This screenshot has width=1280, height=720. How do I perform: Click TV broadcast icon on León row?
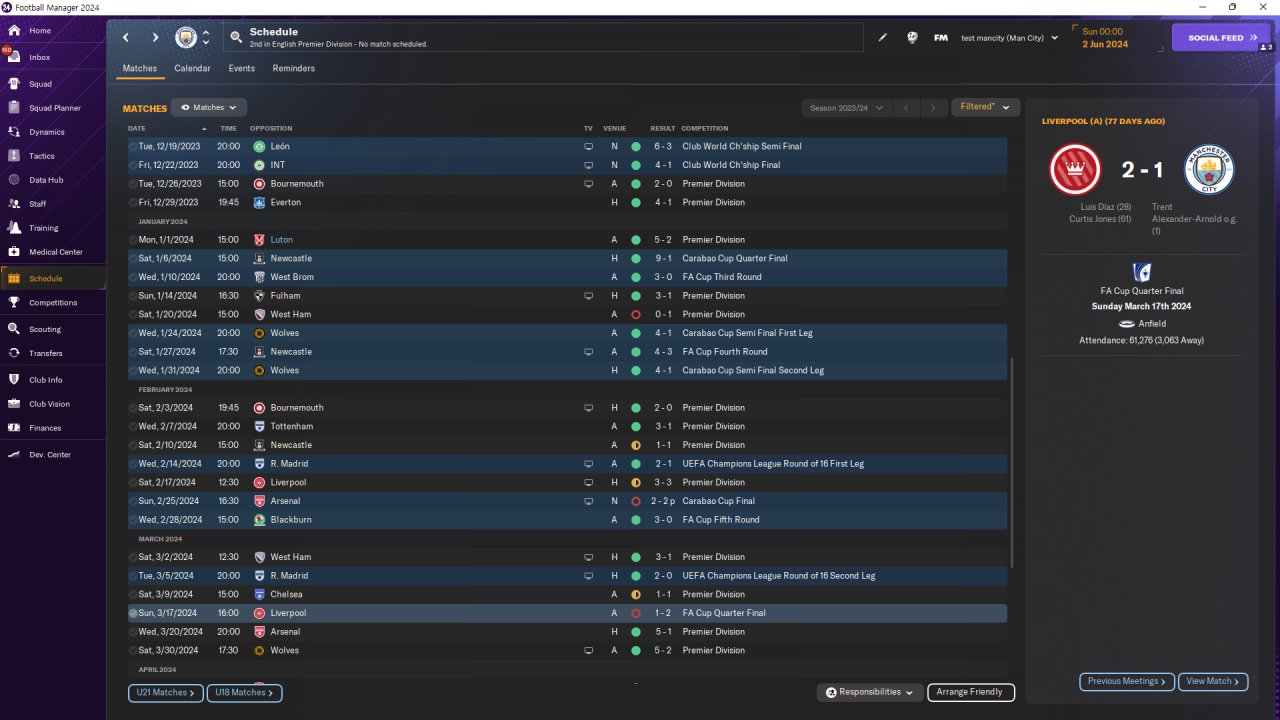[588, 146]
